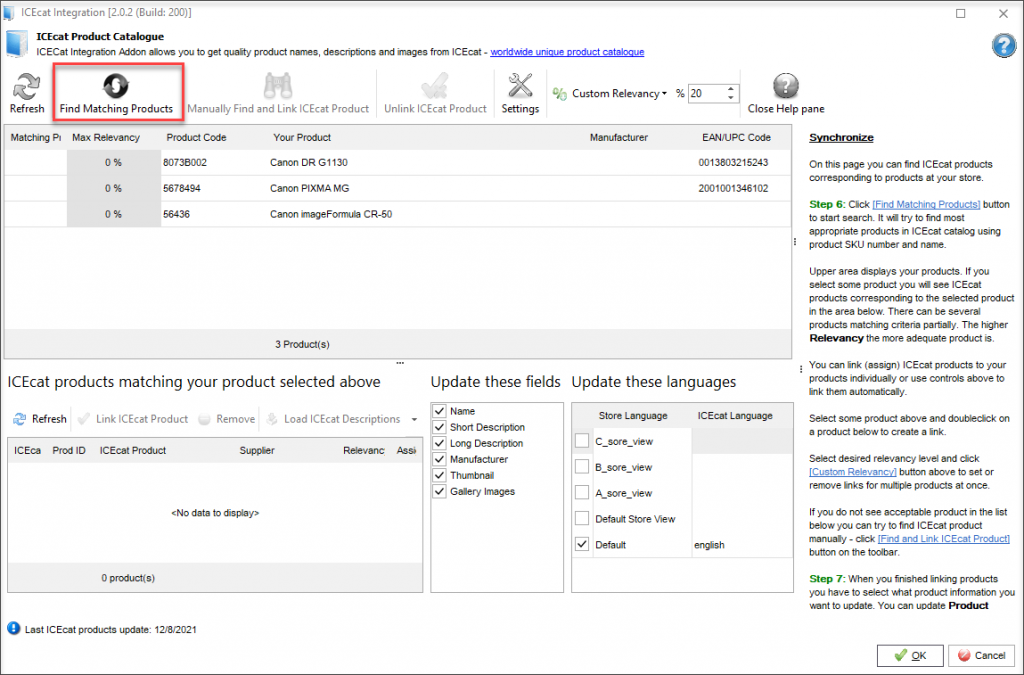The height and width of the screenshot is (675, 1024).
Task: Open the worldwide unique product catalogue link
Action: click(567, 52)
